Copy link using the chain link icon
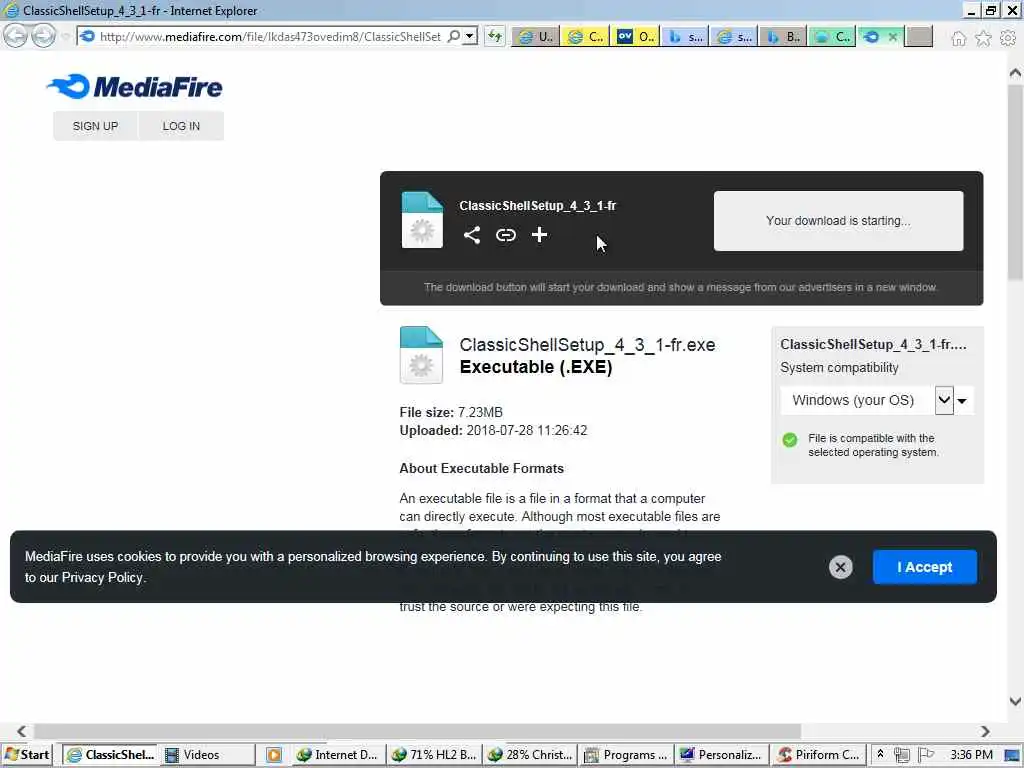 [x=505, y=235]
